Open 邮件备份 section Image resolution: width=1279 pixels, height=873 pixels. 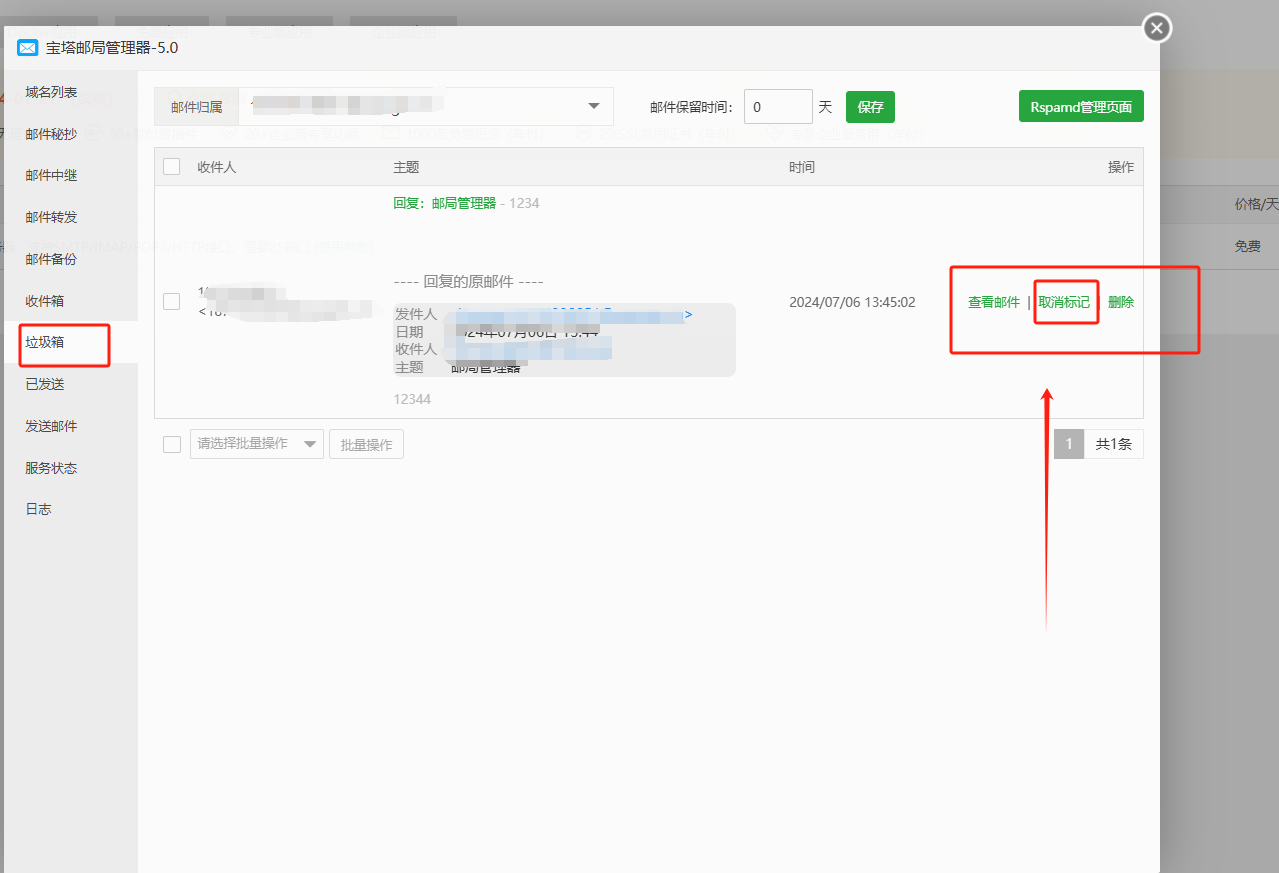tap(51, 259)
